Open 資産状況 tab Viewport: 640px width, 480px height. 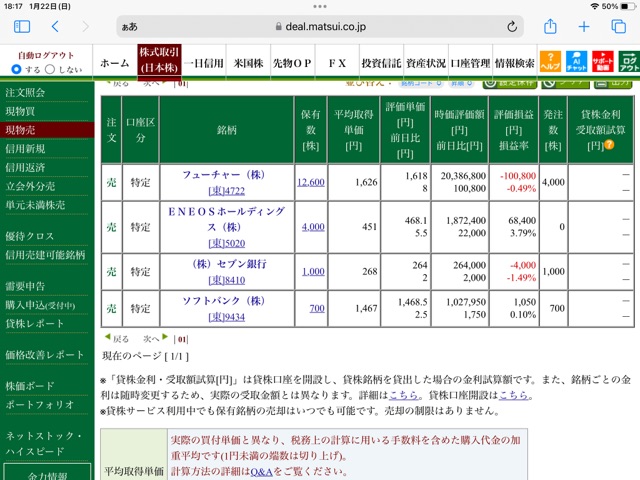(426, 63)
